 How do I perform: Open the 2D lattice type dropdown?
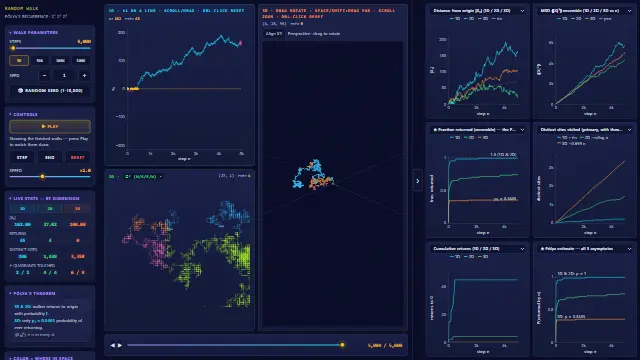tap(143, 177)
